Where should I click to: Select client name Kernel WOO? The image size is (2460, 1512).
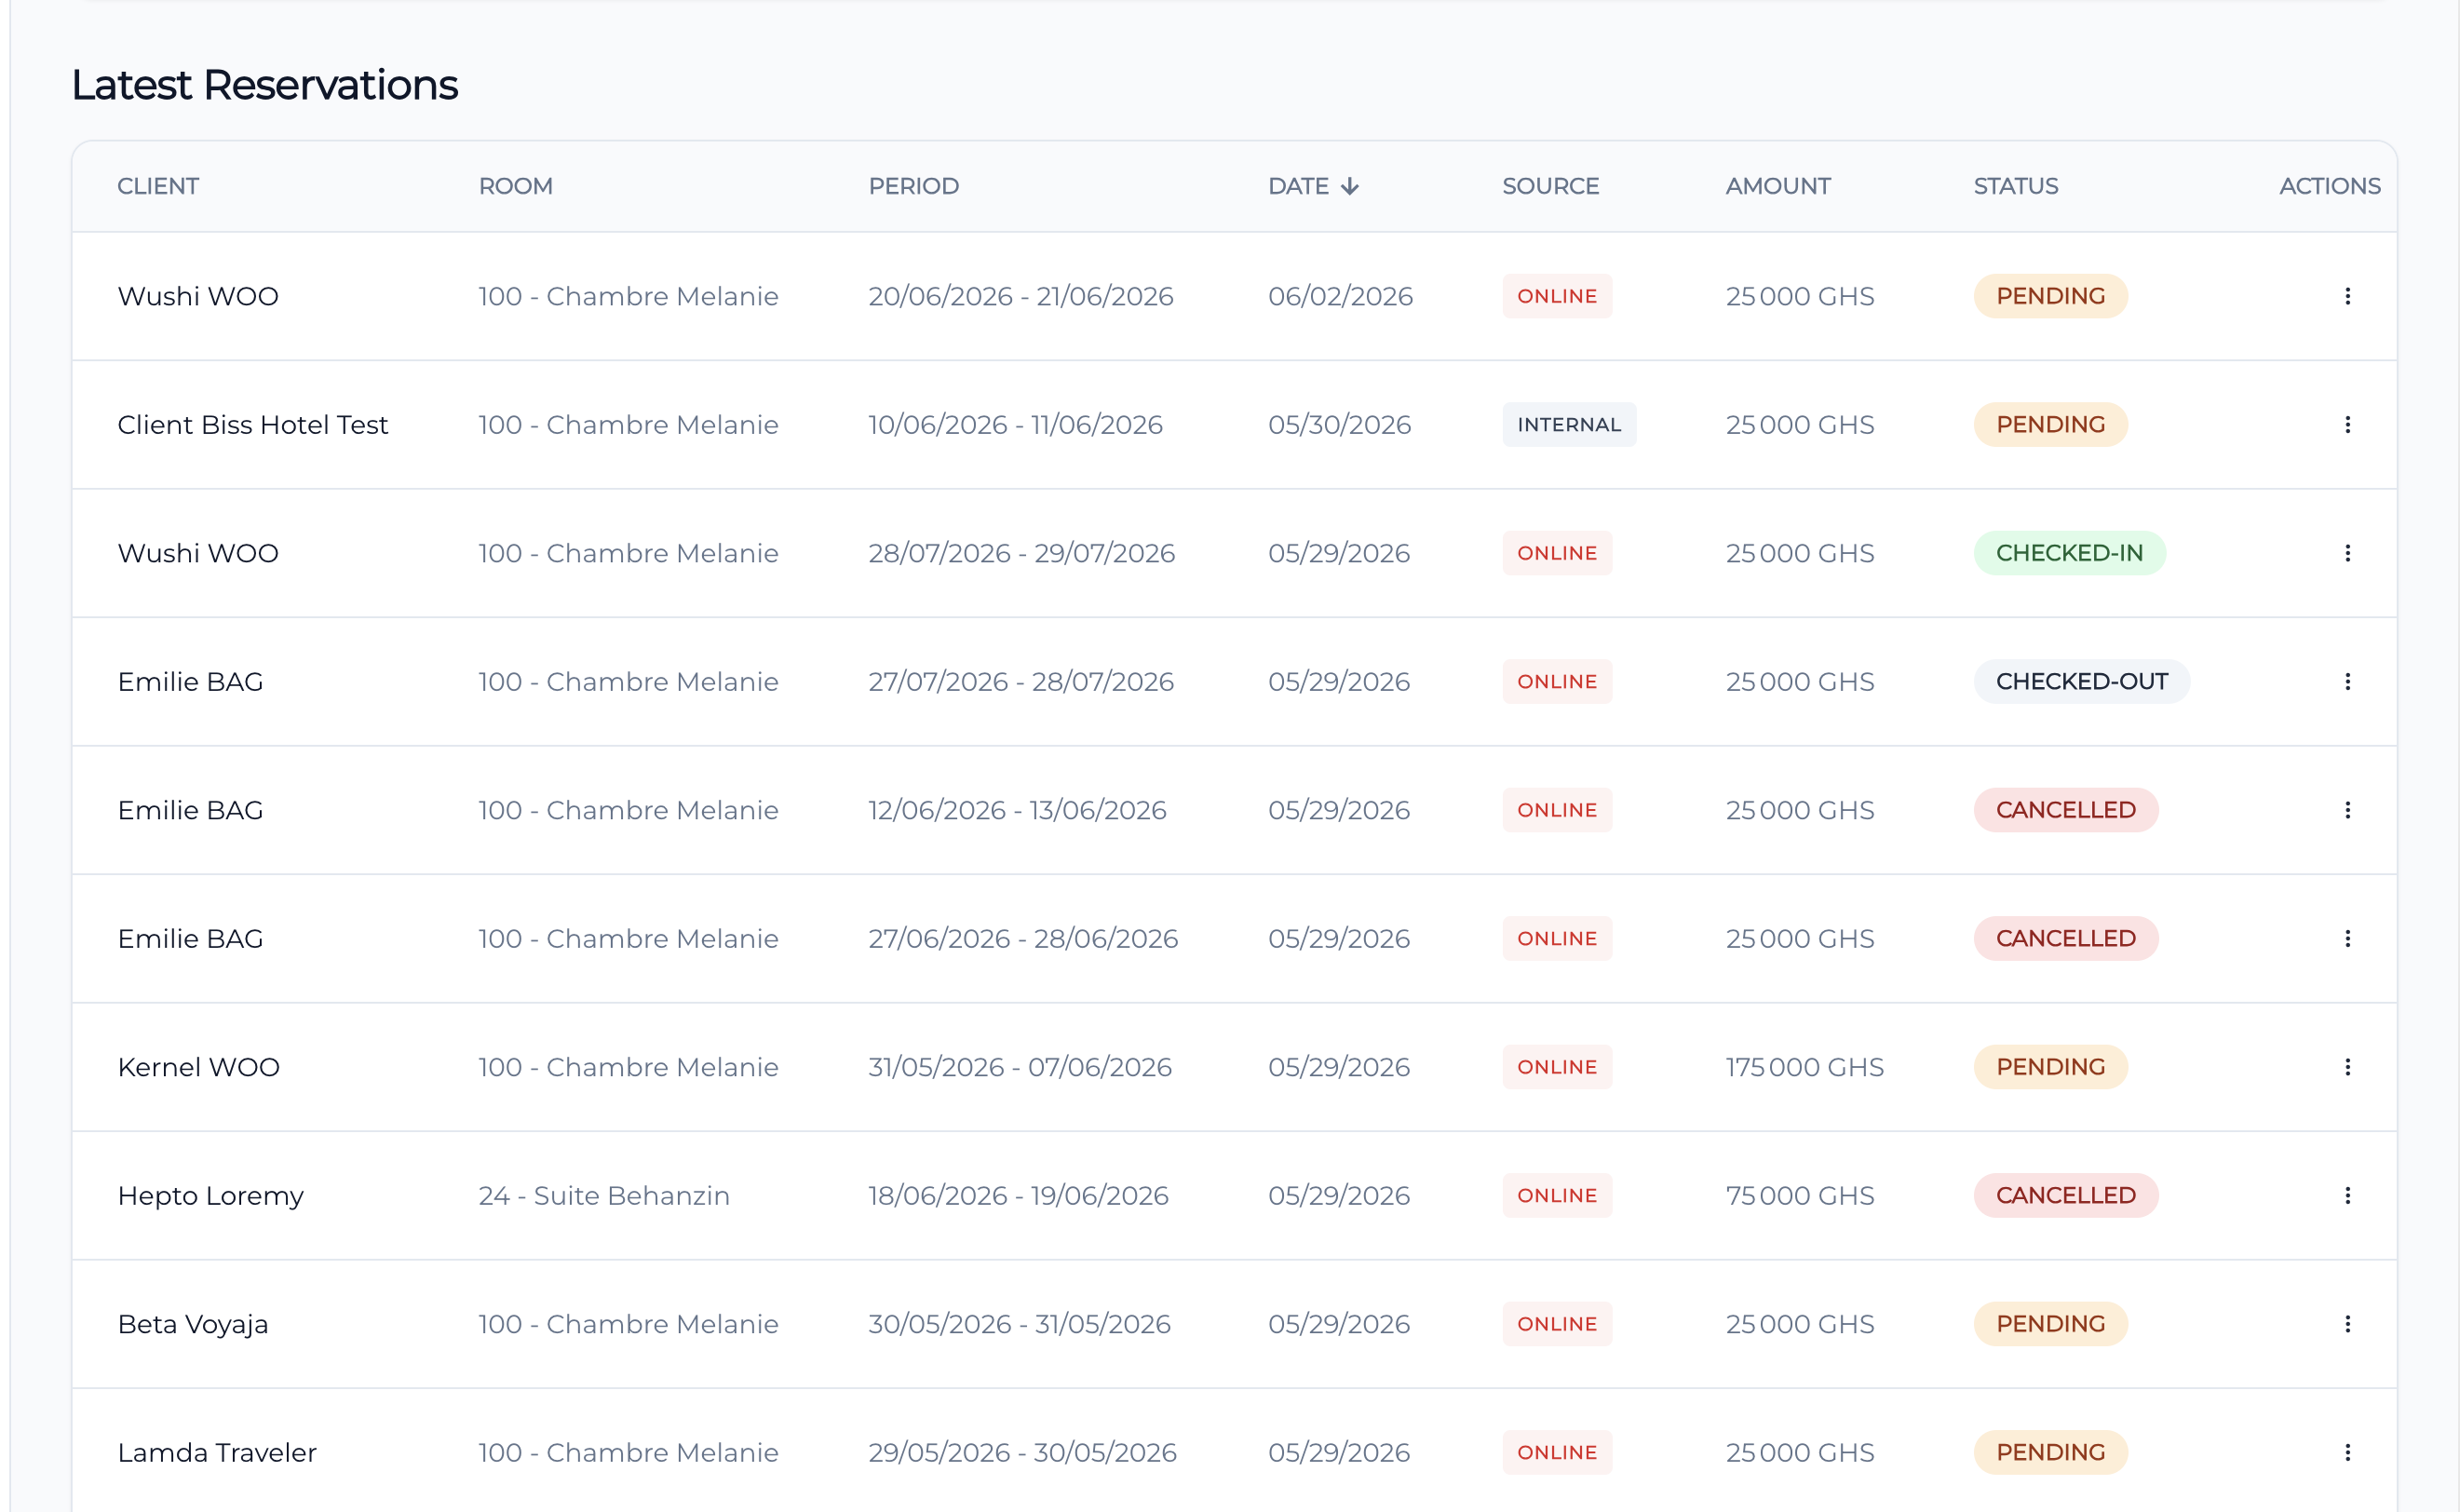[x=198, y=1067]
